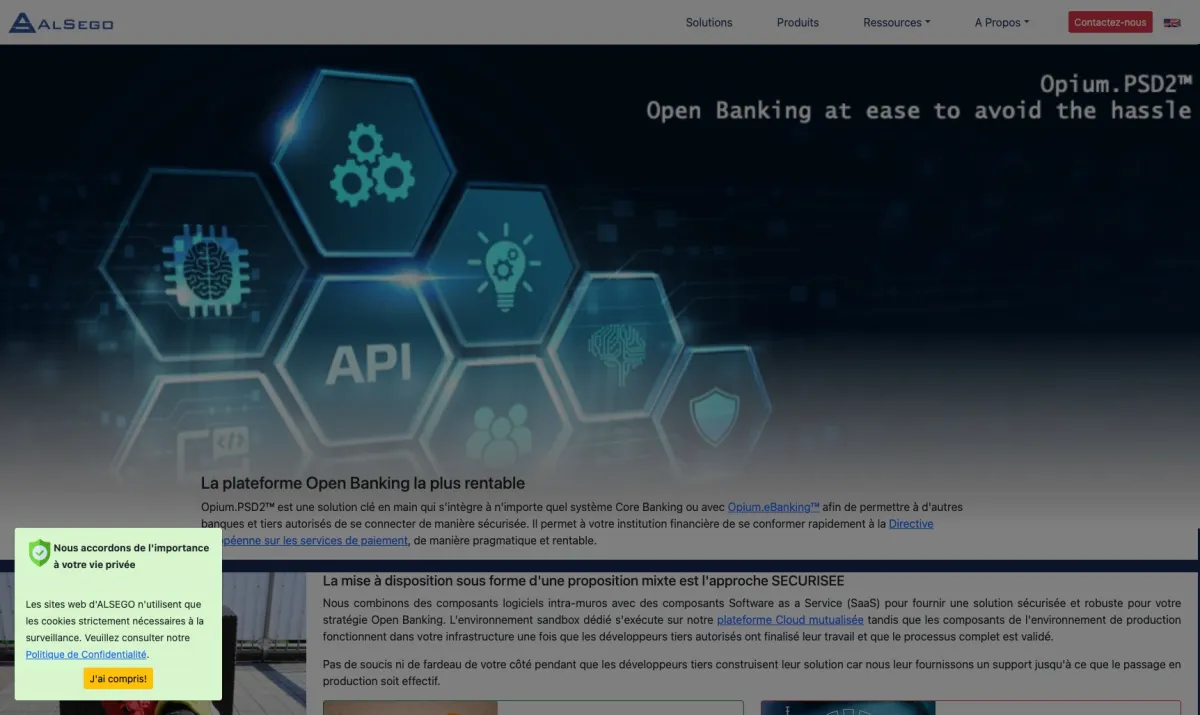Click the heading about 'l'approche SECURISEE'
The image size is (1200, 715).
coord(584,580)
